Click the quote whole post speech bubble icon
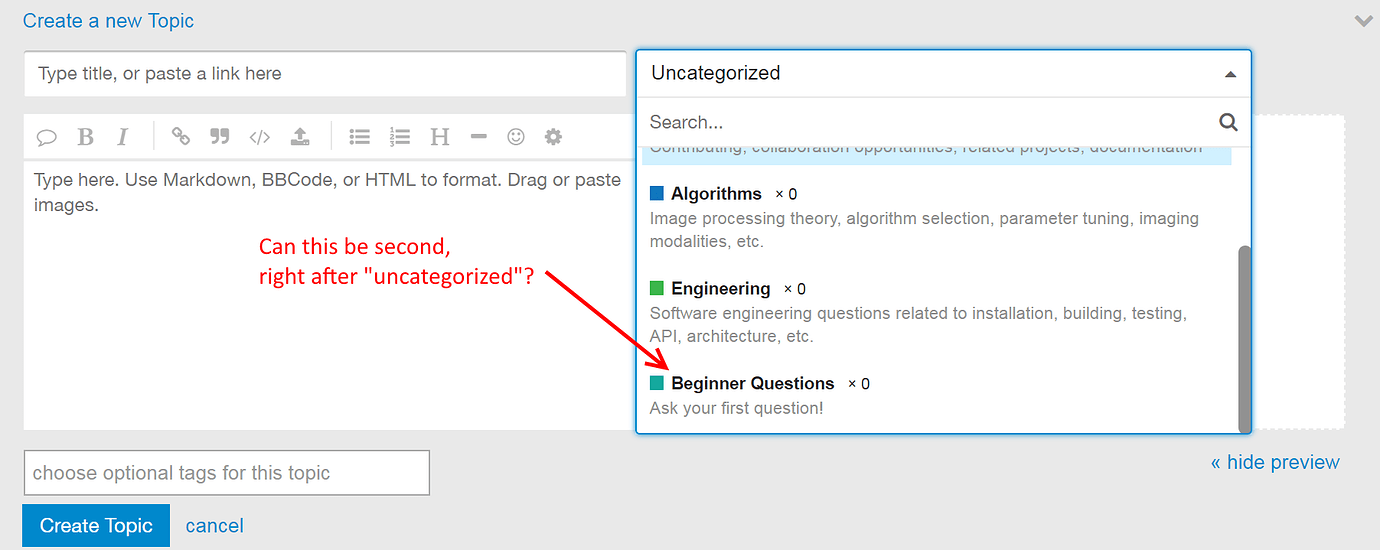This screenshot has height=550, width=1380. 47,137
